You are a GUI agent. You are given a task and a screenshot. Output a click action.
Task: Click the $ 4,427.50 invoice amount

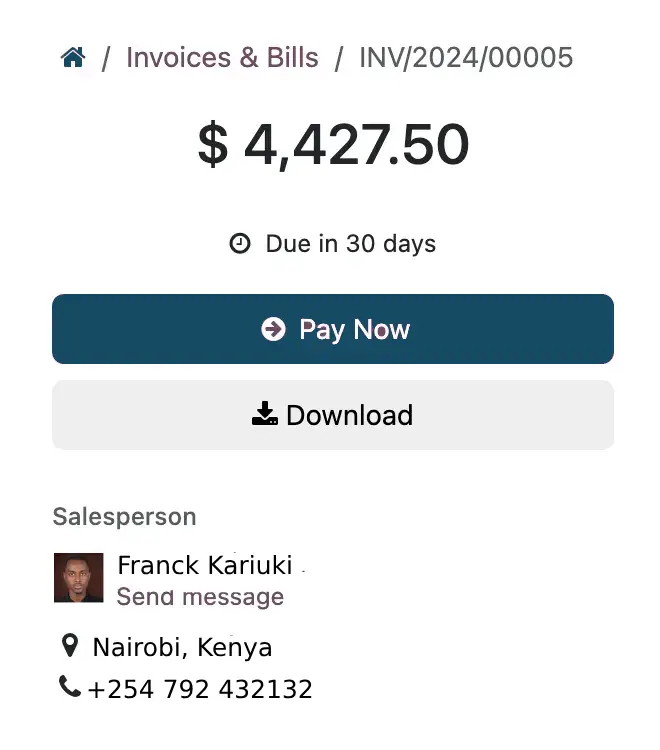coord(333,145)
